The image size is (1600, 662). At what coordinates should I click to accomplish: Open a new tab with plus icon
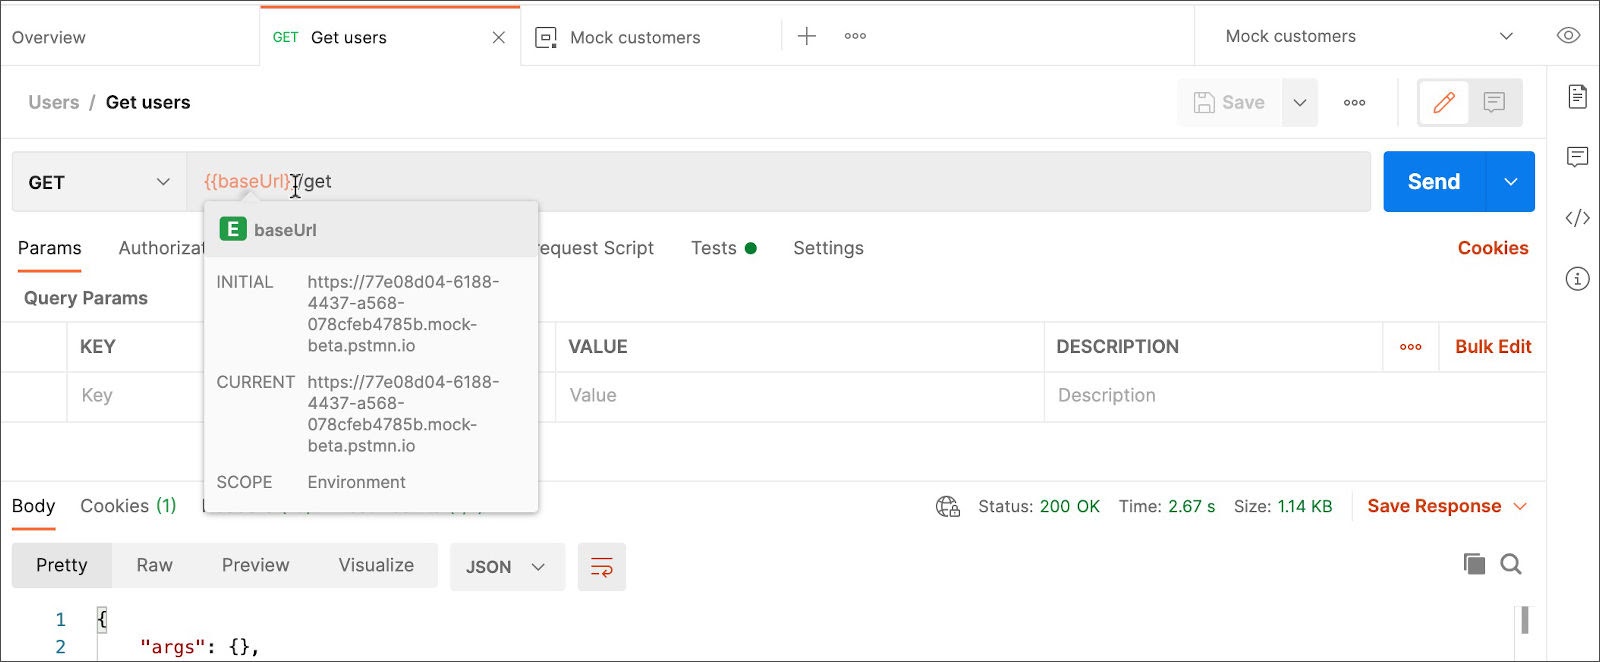[x=806, y=37]
